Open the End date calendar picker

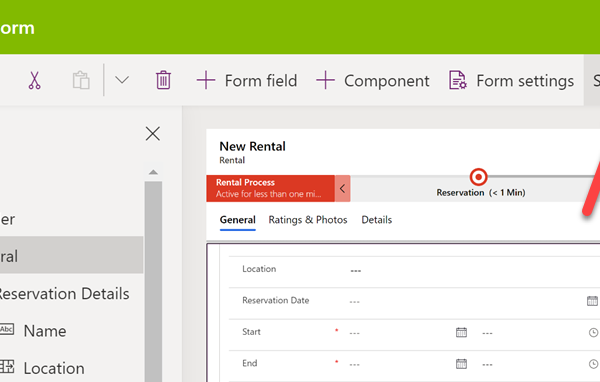[x=461, y=364]
